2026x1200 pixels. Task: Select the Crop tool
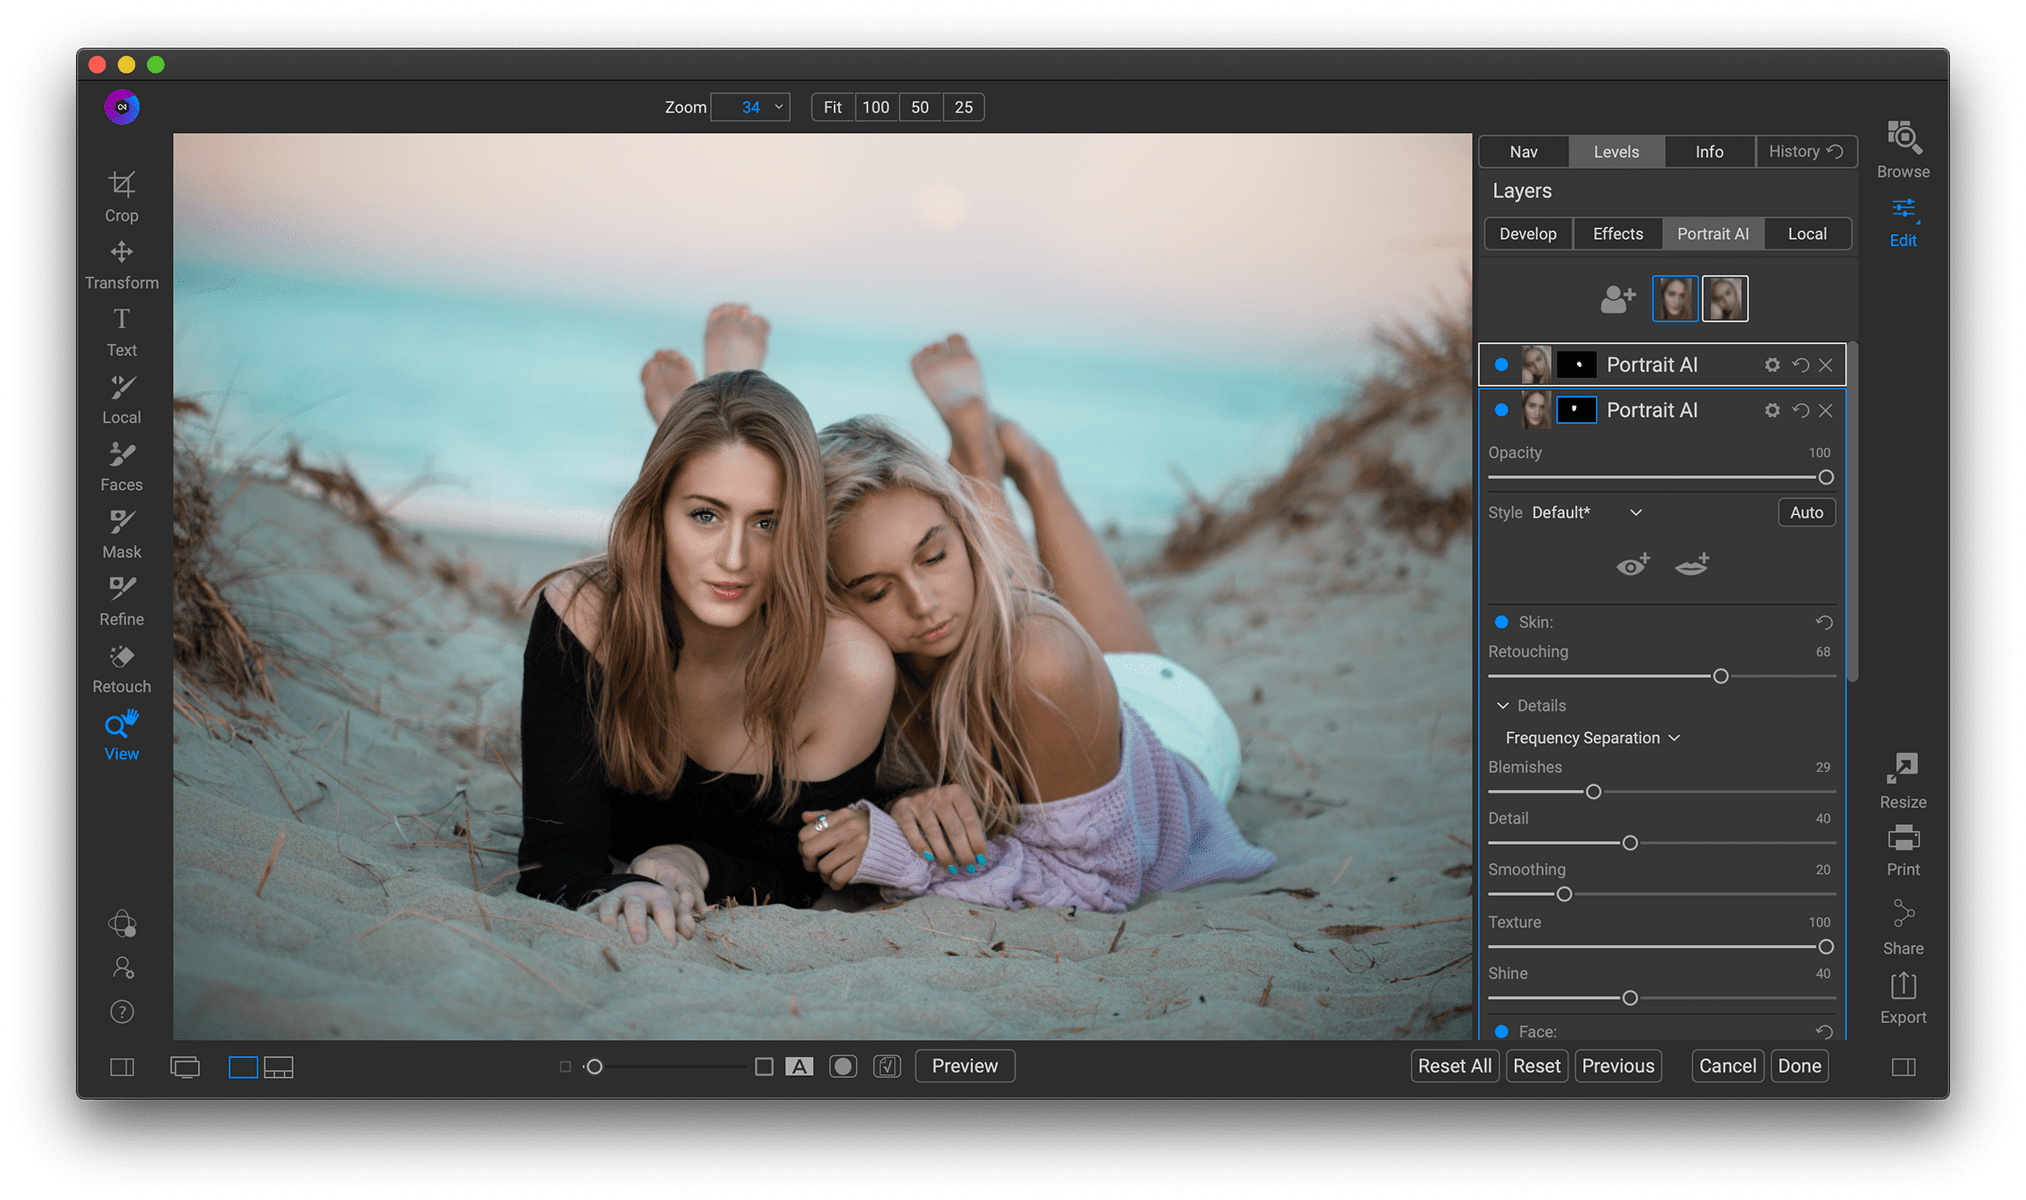[121, 195]
